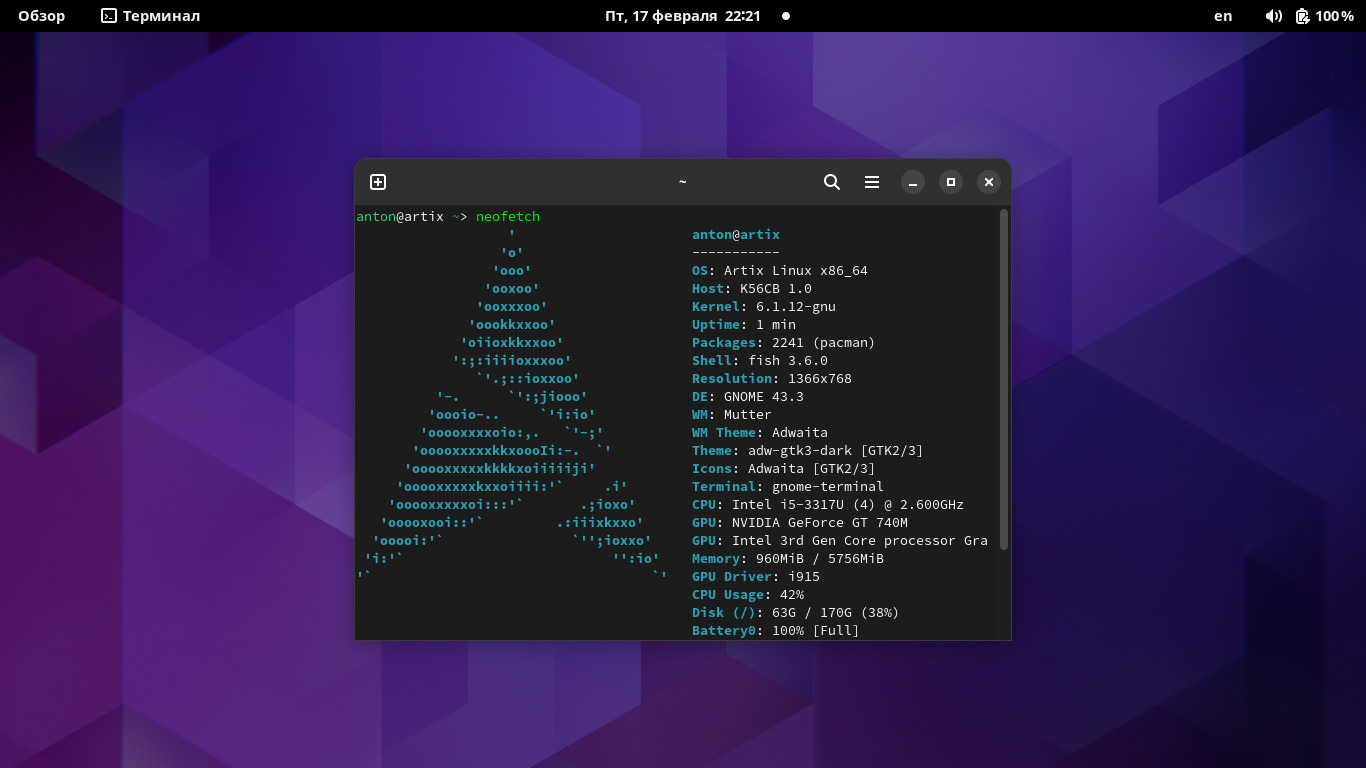
Task: Open system menu via the 100% battery text
Action: pyautogui.click(x=1335, y=16)
